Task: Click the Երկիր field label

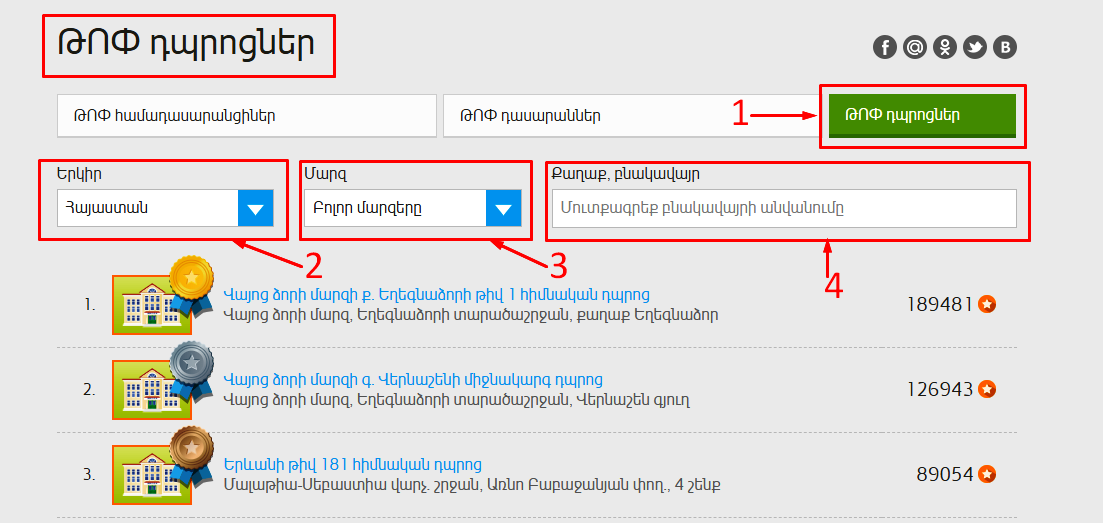Action: point(77,172)
